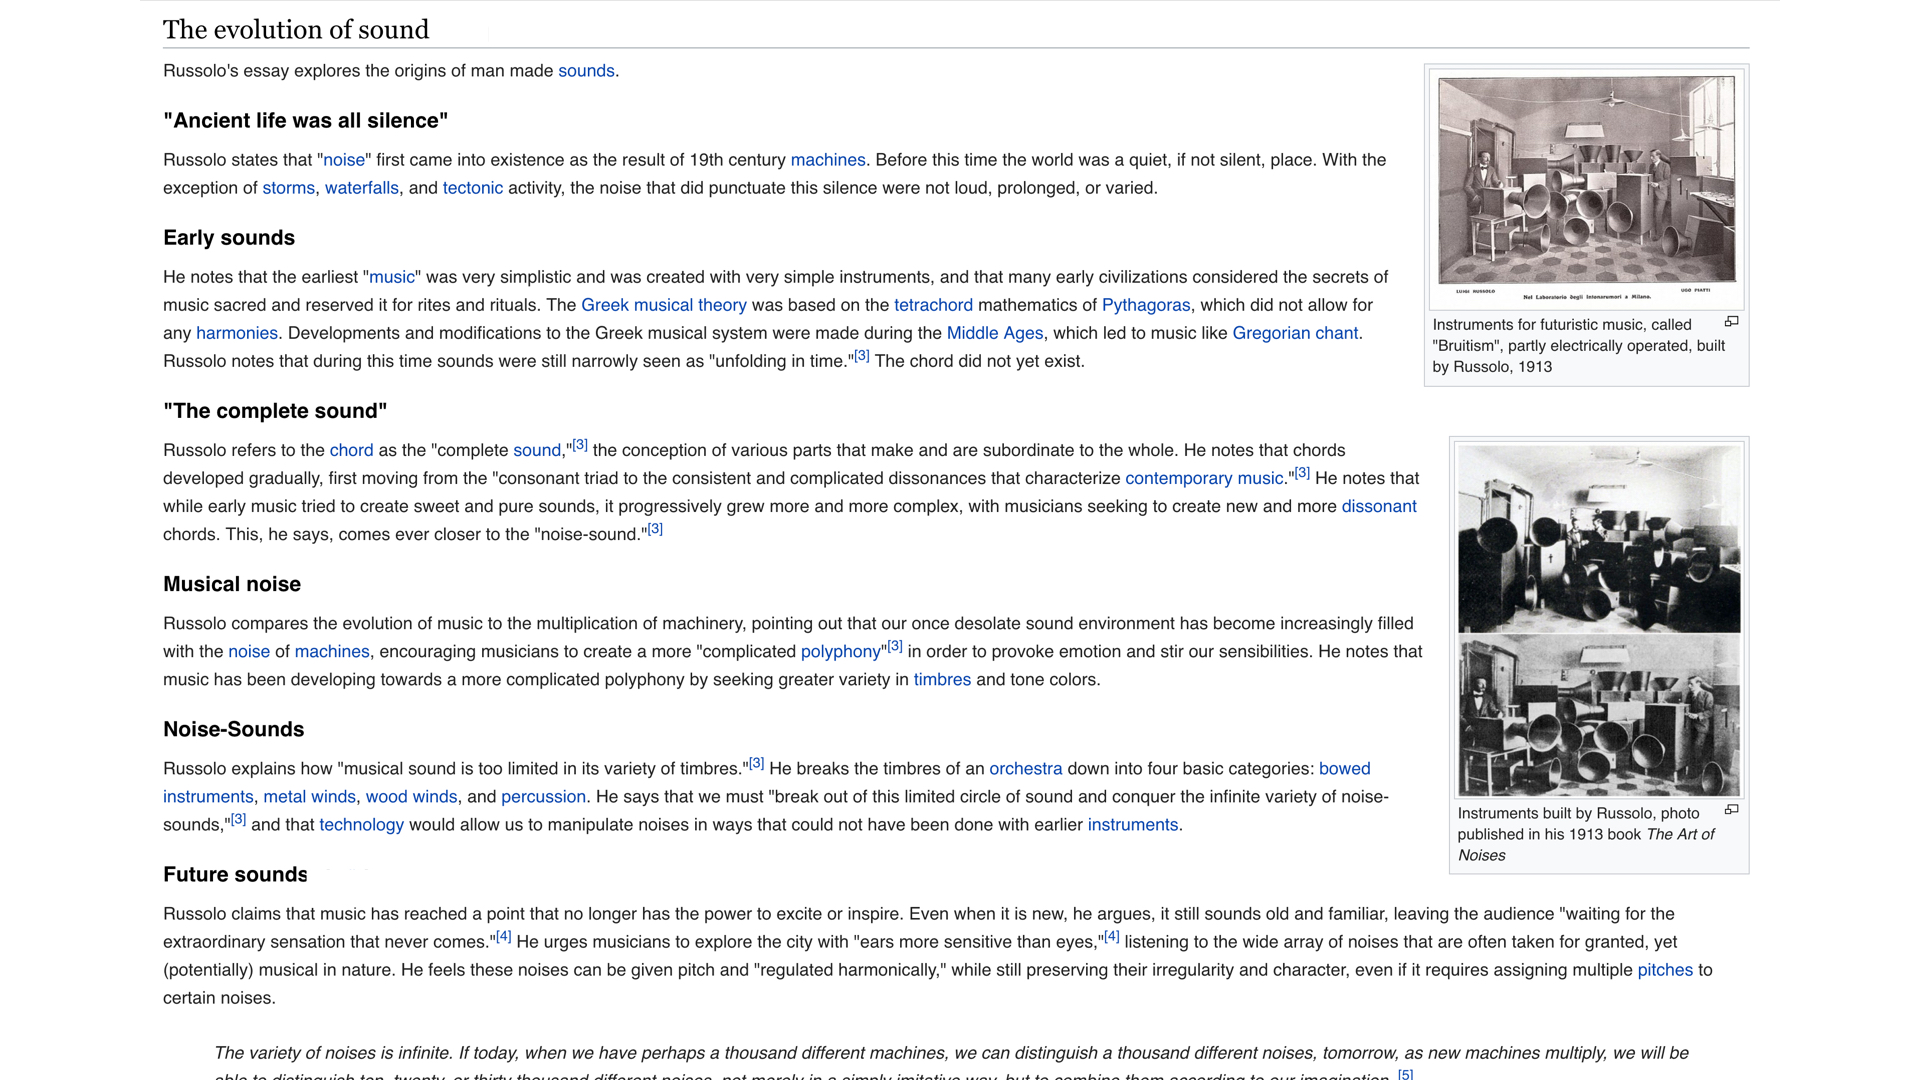Click the "Greek musical theory" link
This screenshot has height=1080, width=1920.
(663, 305)
